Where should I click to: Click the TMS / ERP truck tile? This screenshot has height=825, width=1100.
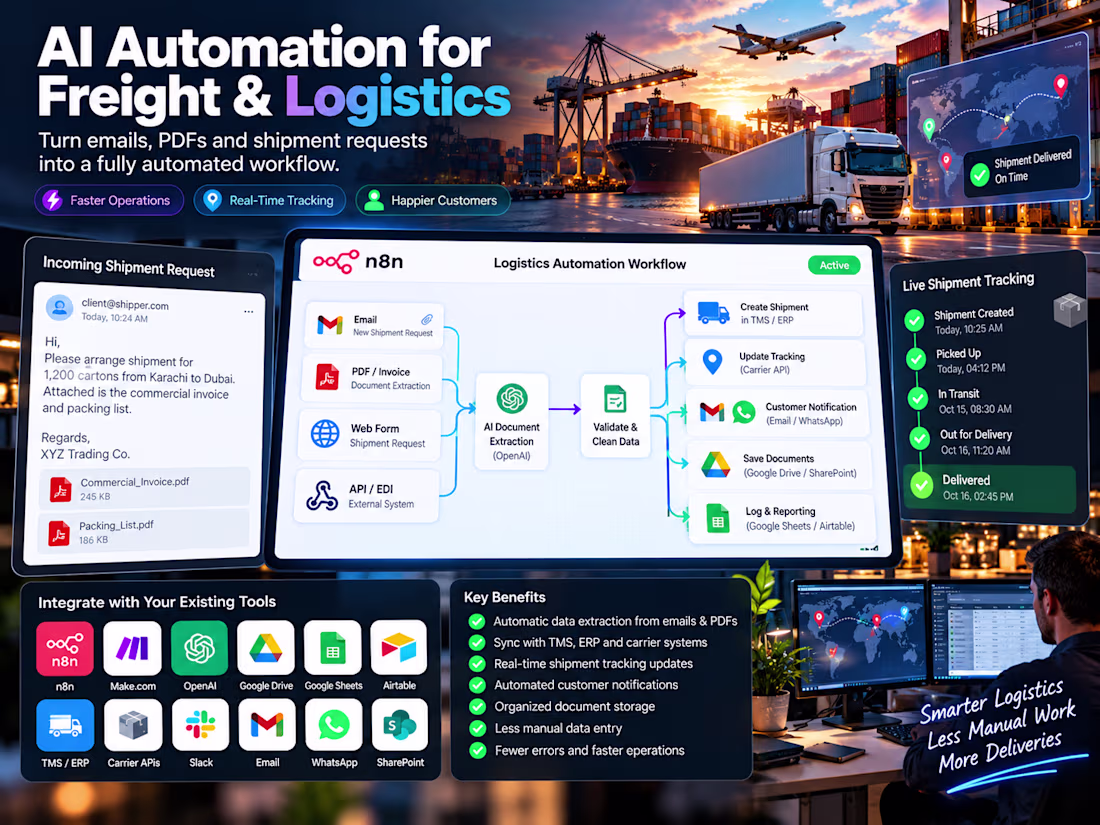65,725
